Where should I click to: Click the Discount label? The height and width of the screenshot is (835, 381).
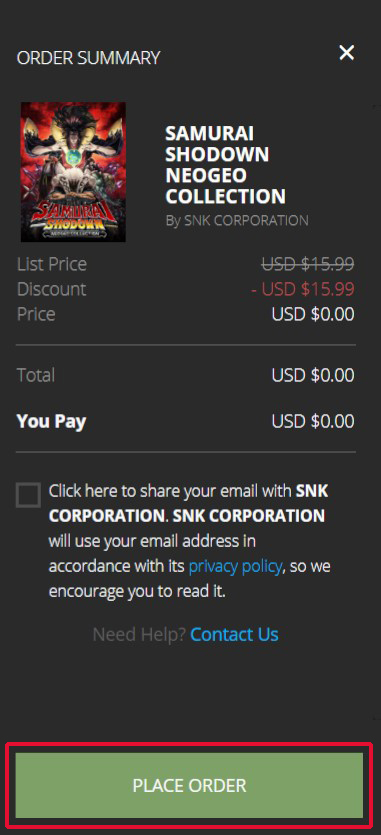point(52,289)
